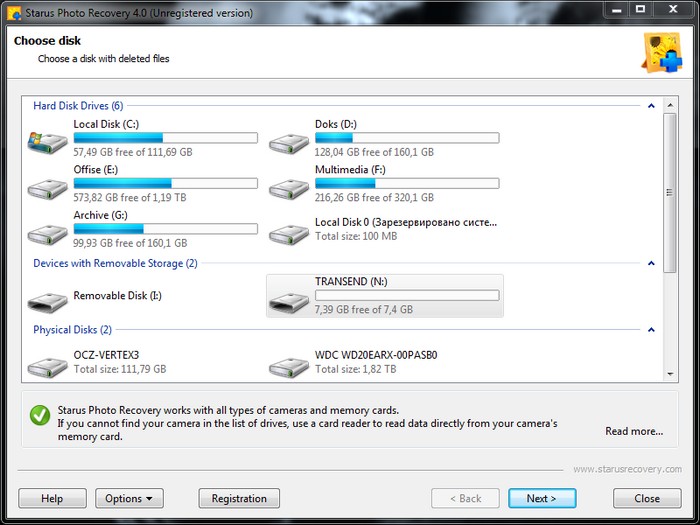Open the Options dropdown button

click(129, 498)
